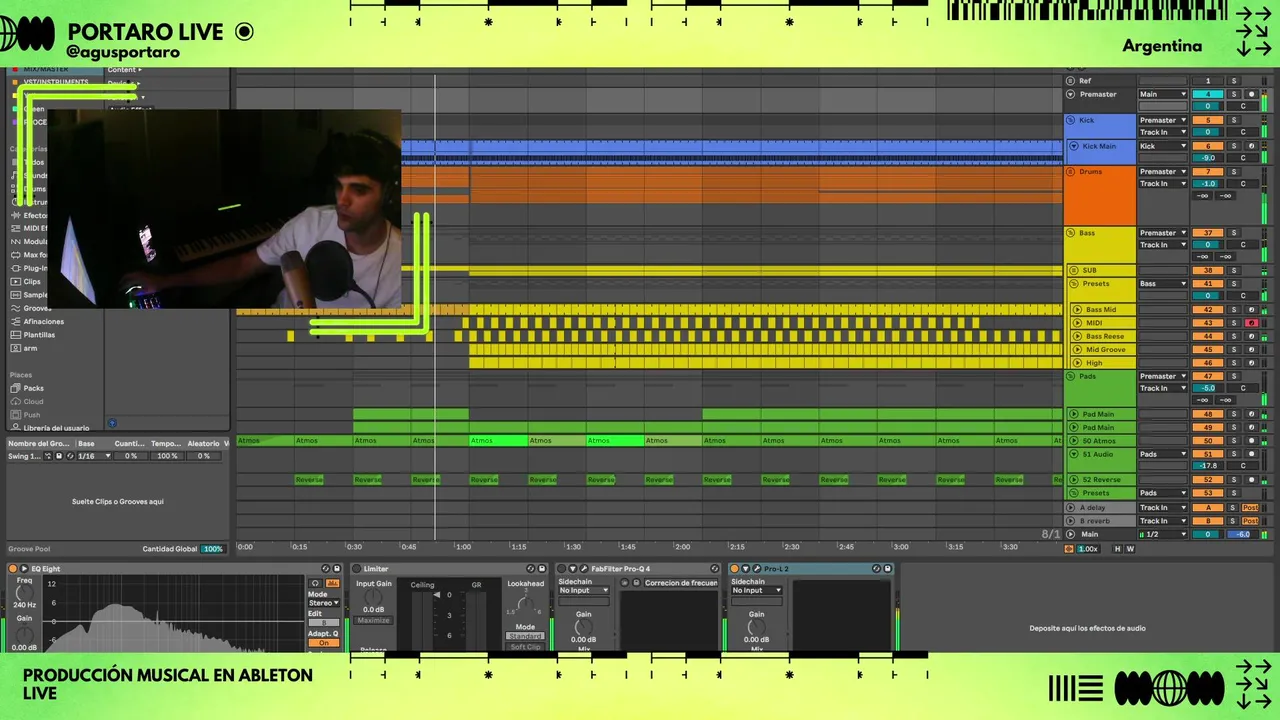Toggle A delay Post send button

point(1250,507)
